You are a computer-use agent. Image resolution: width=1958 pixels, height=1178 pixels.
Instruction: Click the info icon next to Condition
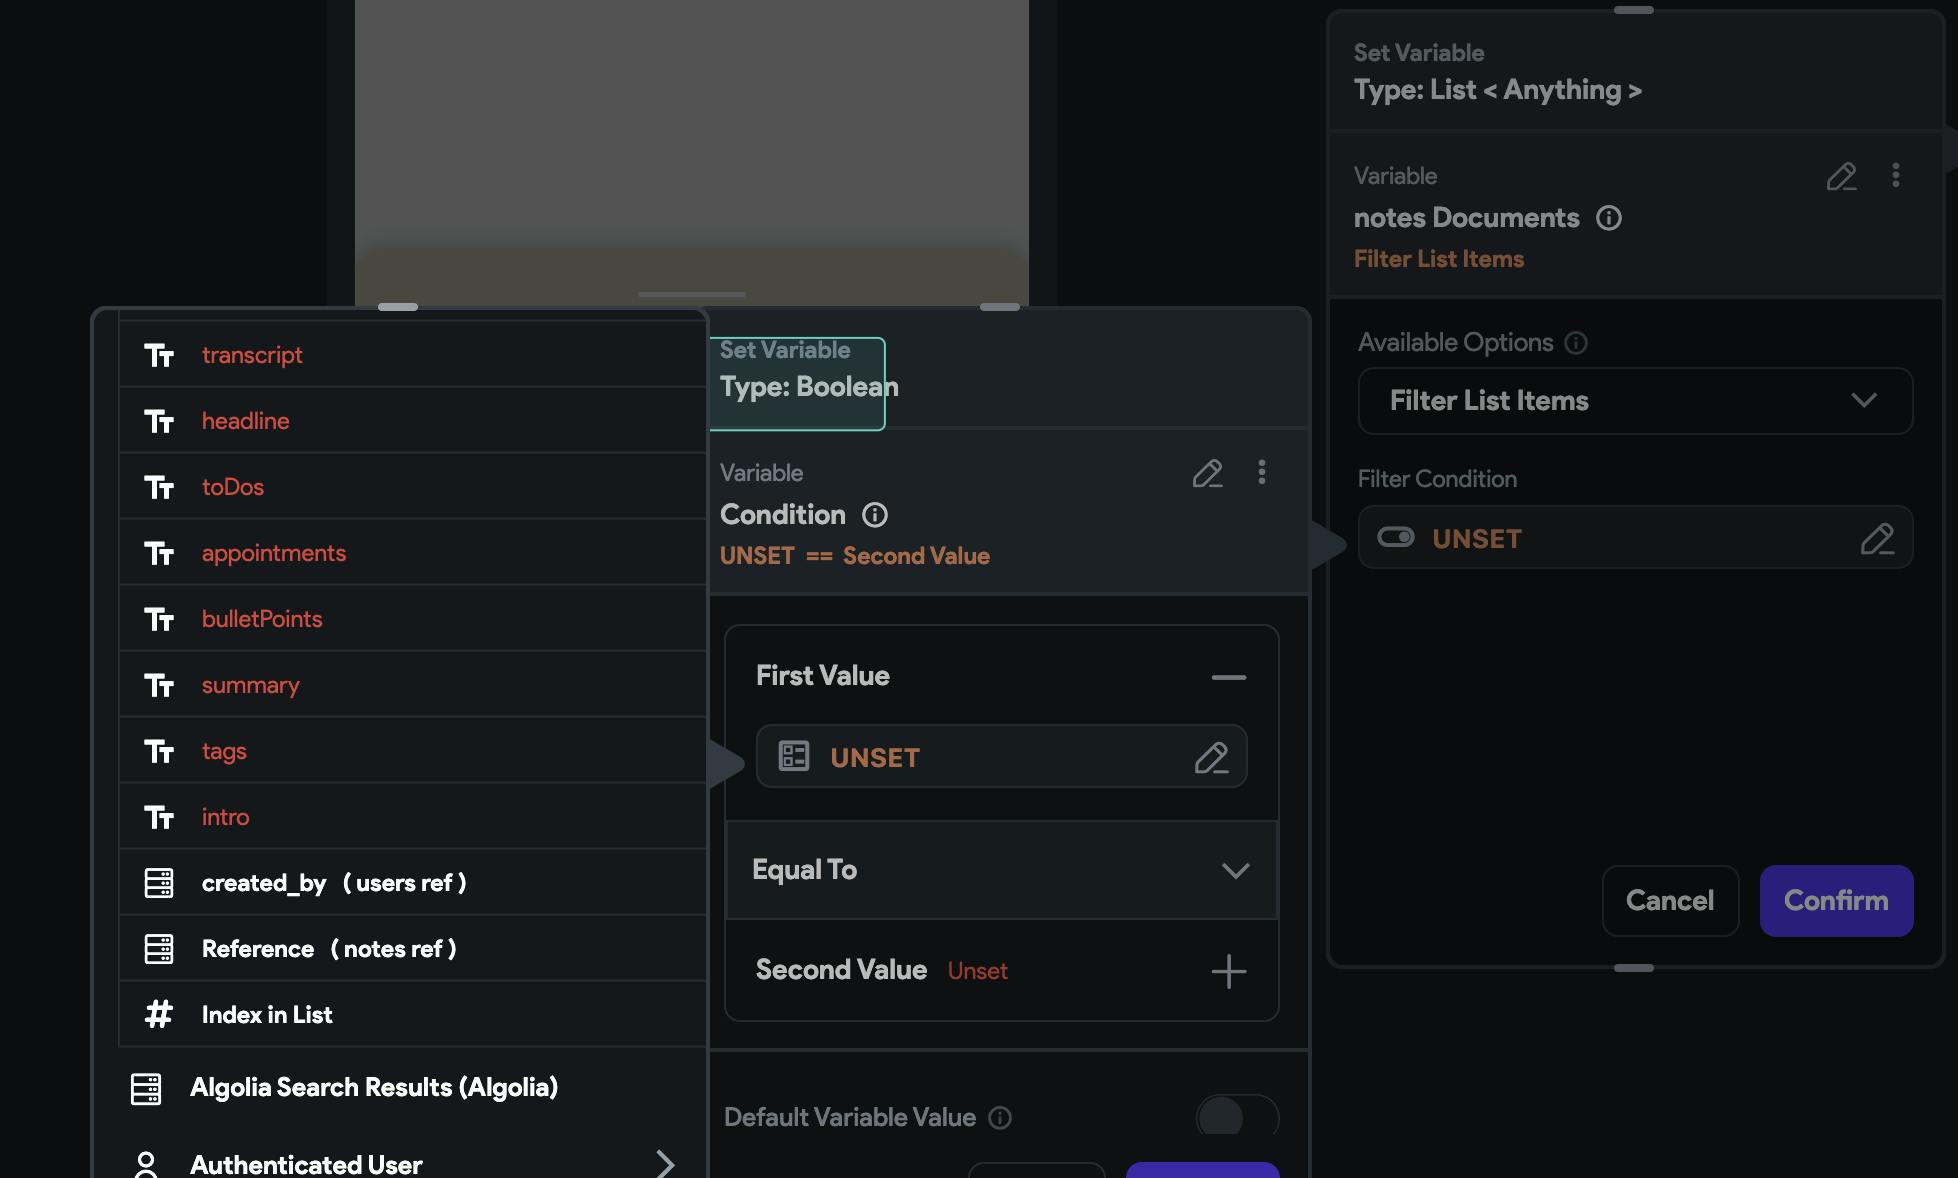pyautogui.click(x=875, y=515)
